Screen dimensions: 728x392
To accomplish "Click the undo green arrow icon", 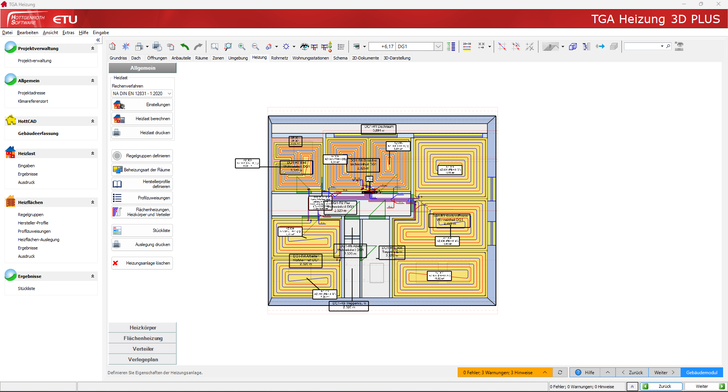I will coord(185,46).
